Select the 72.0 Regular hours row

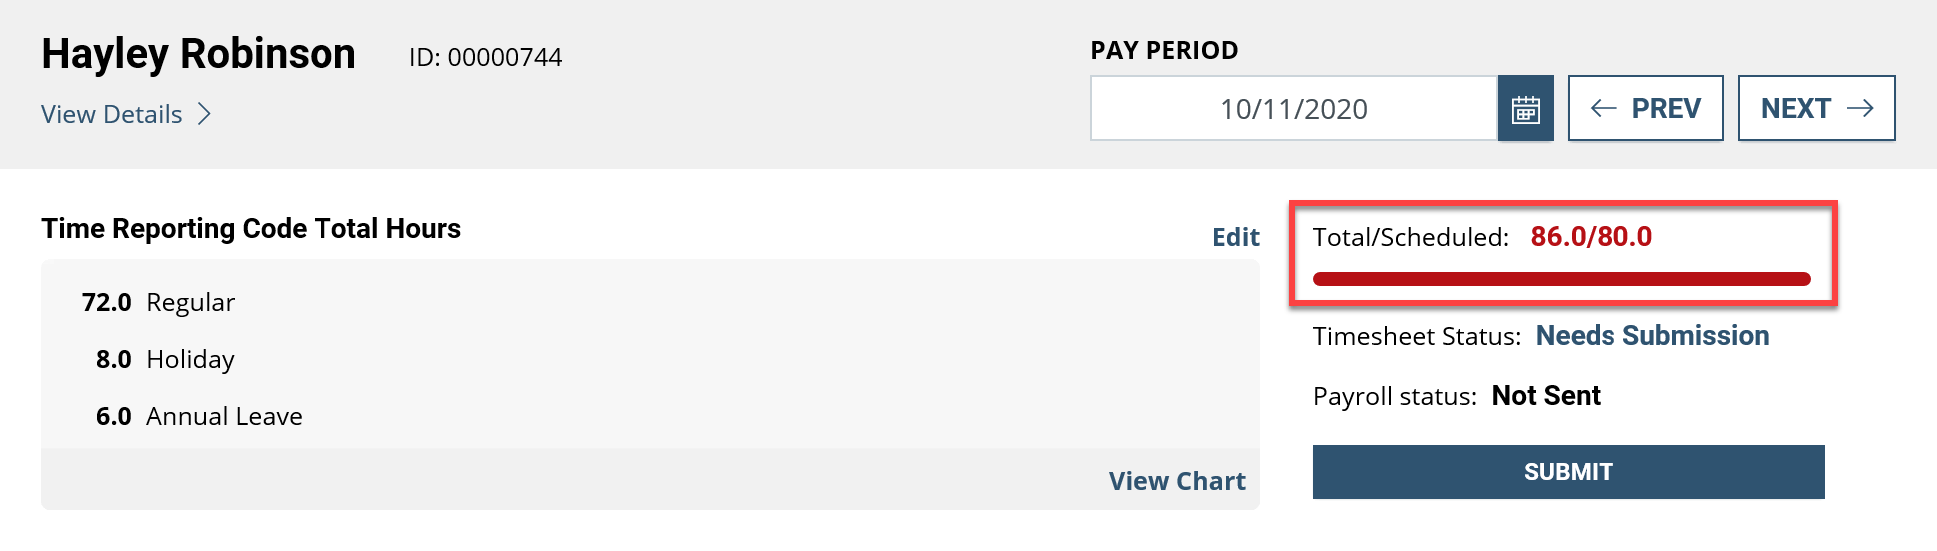pos(159,302)
